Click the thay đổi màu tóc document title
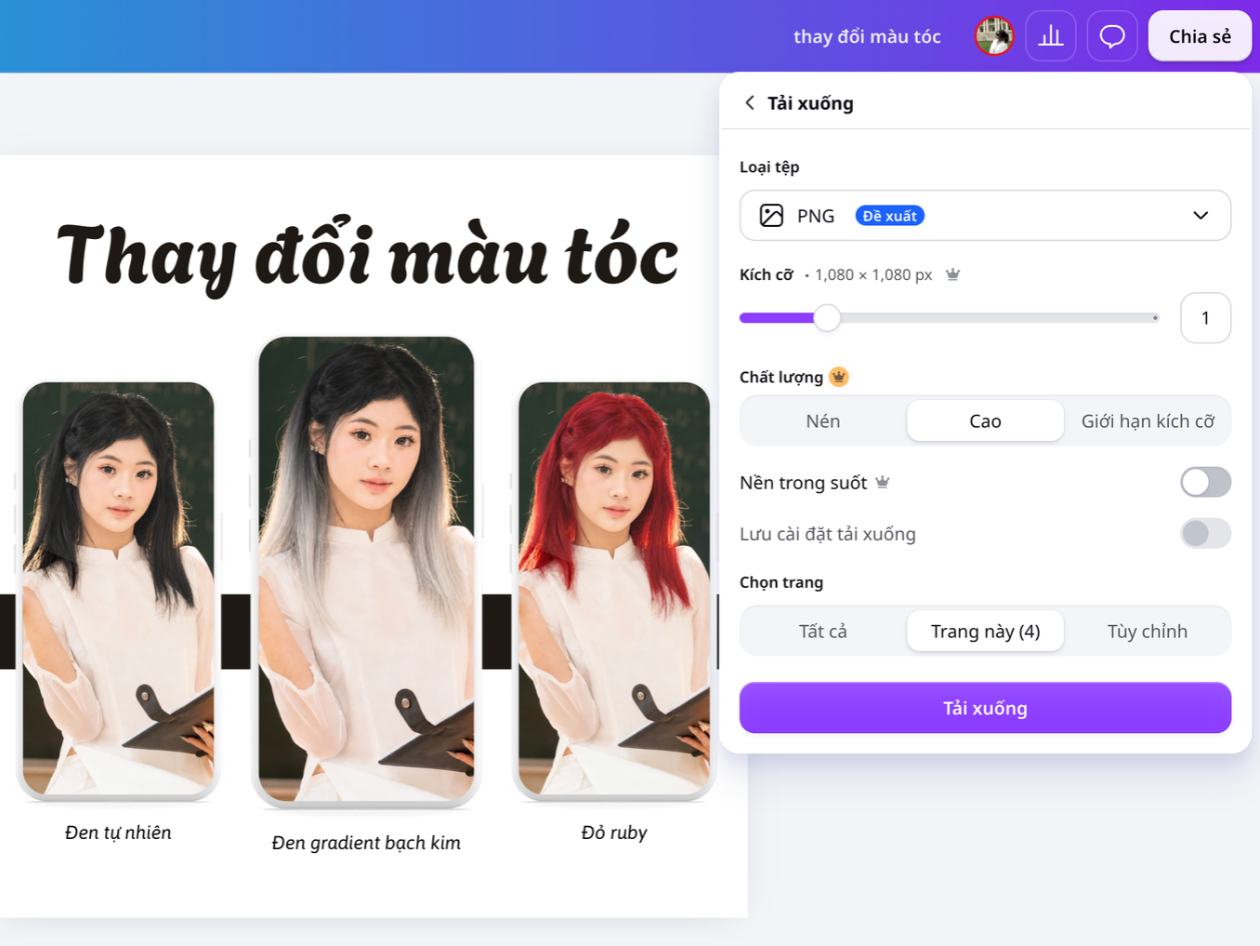 867,36
